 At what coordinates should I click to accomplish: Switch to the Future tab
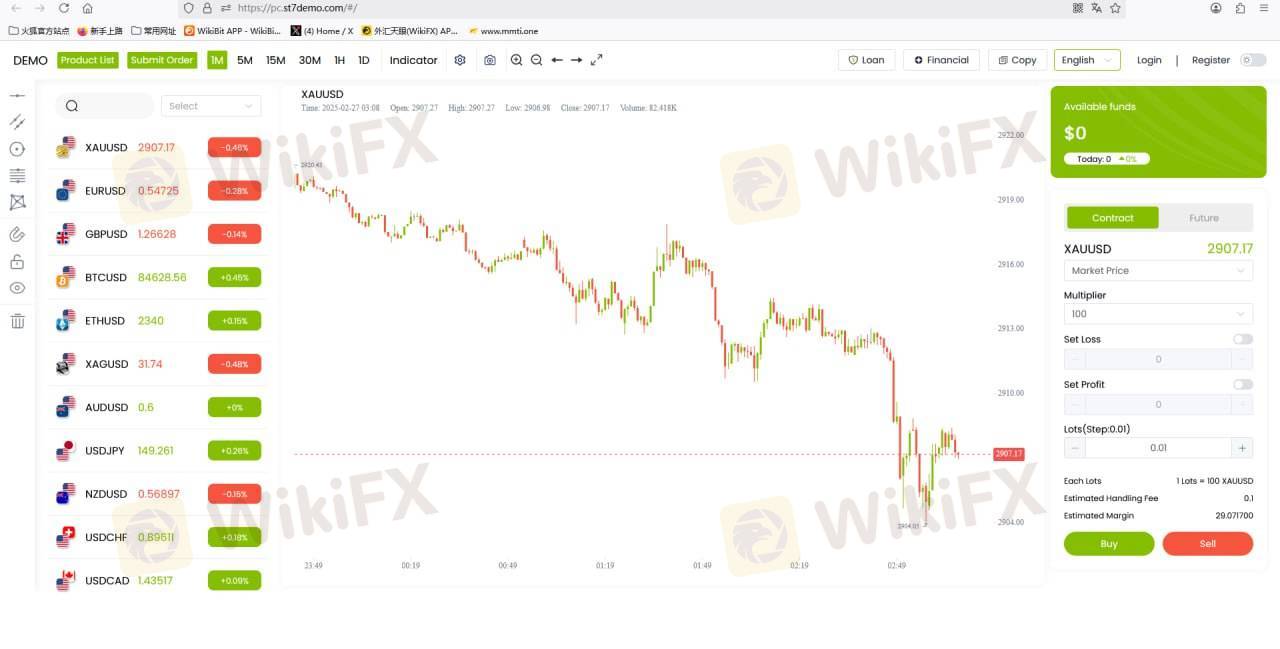click(x=1204, y=218)
